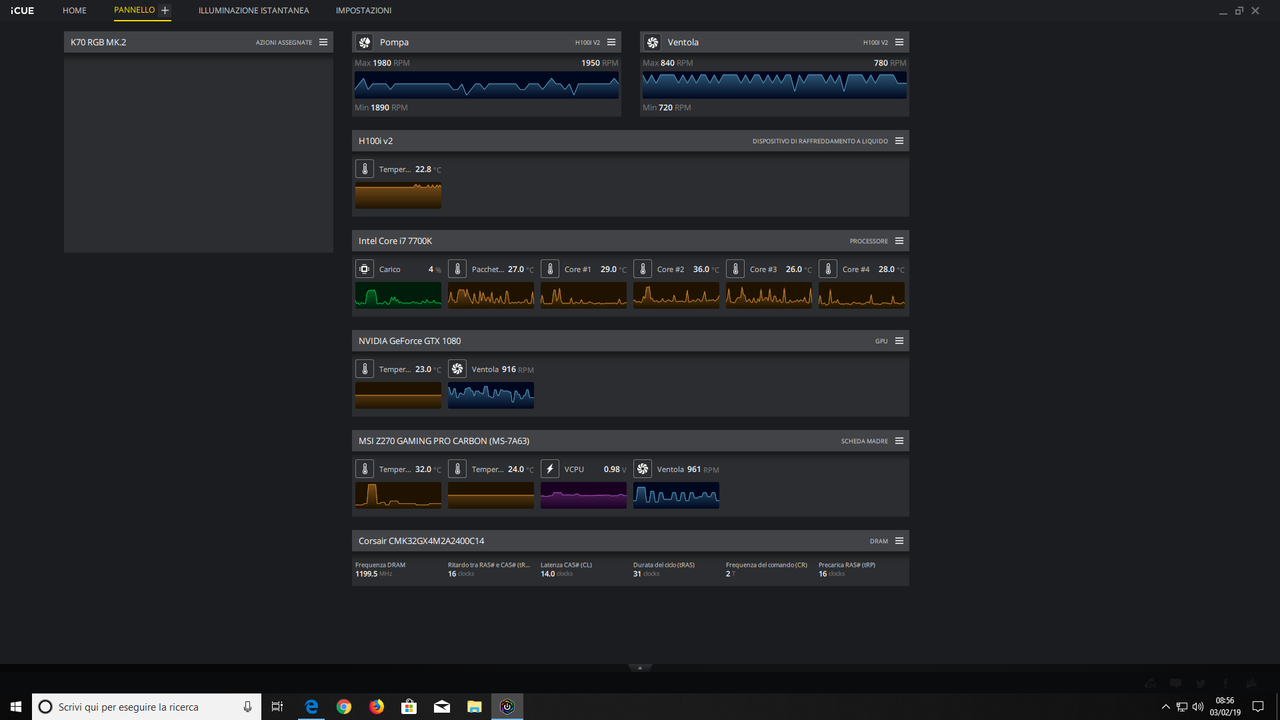
Task: Click the fan icon on the Ventola header
Action: coord(651,41)
